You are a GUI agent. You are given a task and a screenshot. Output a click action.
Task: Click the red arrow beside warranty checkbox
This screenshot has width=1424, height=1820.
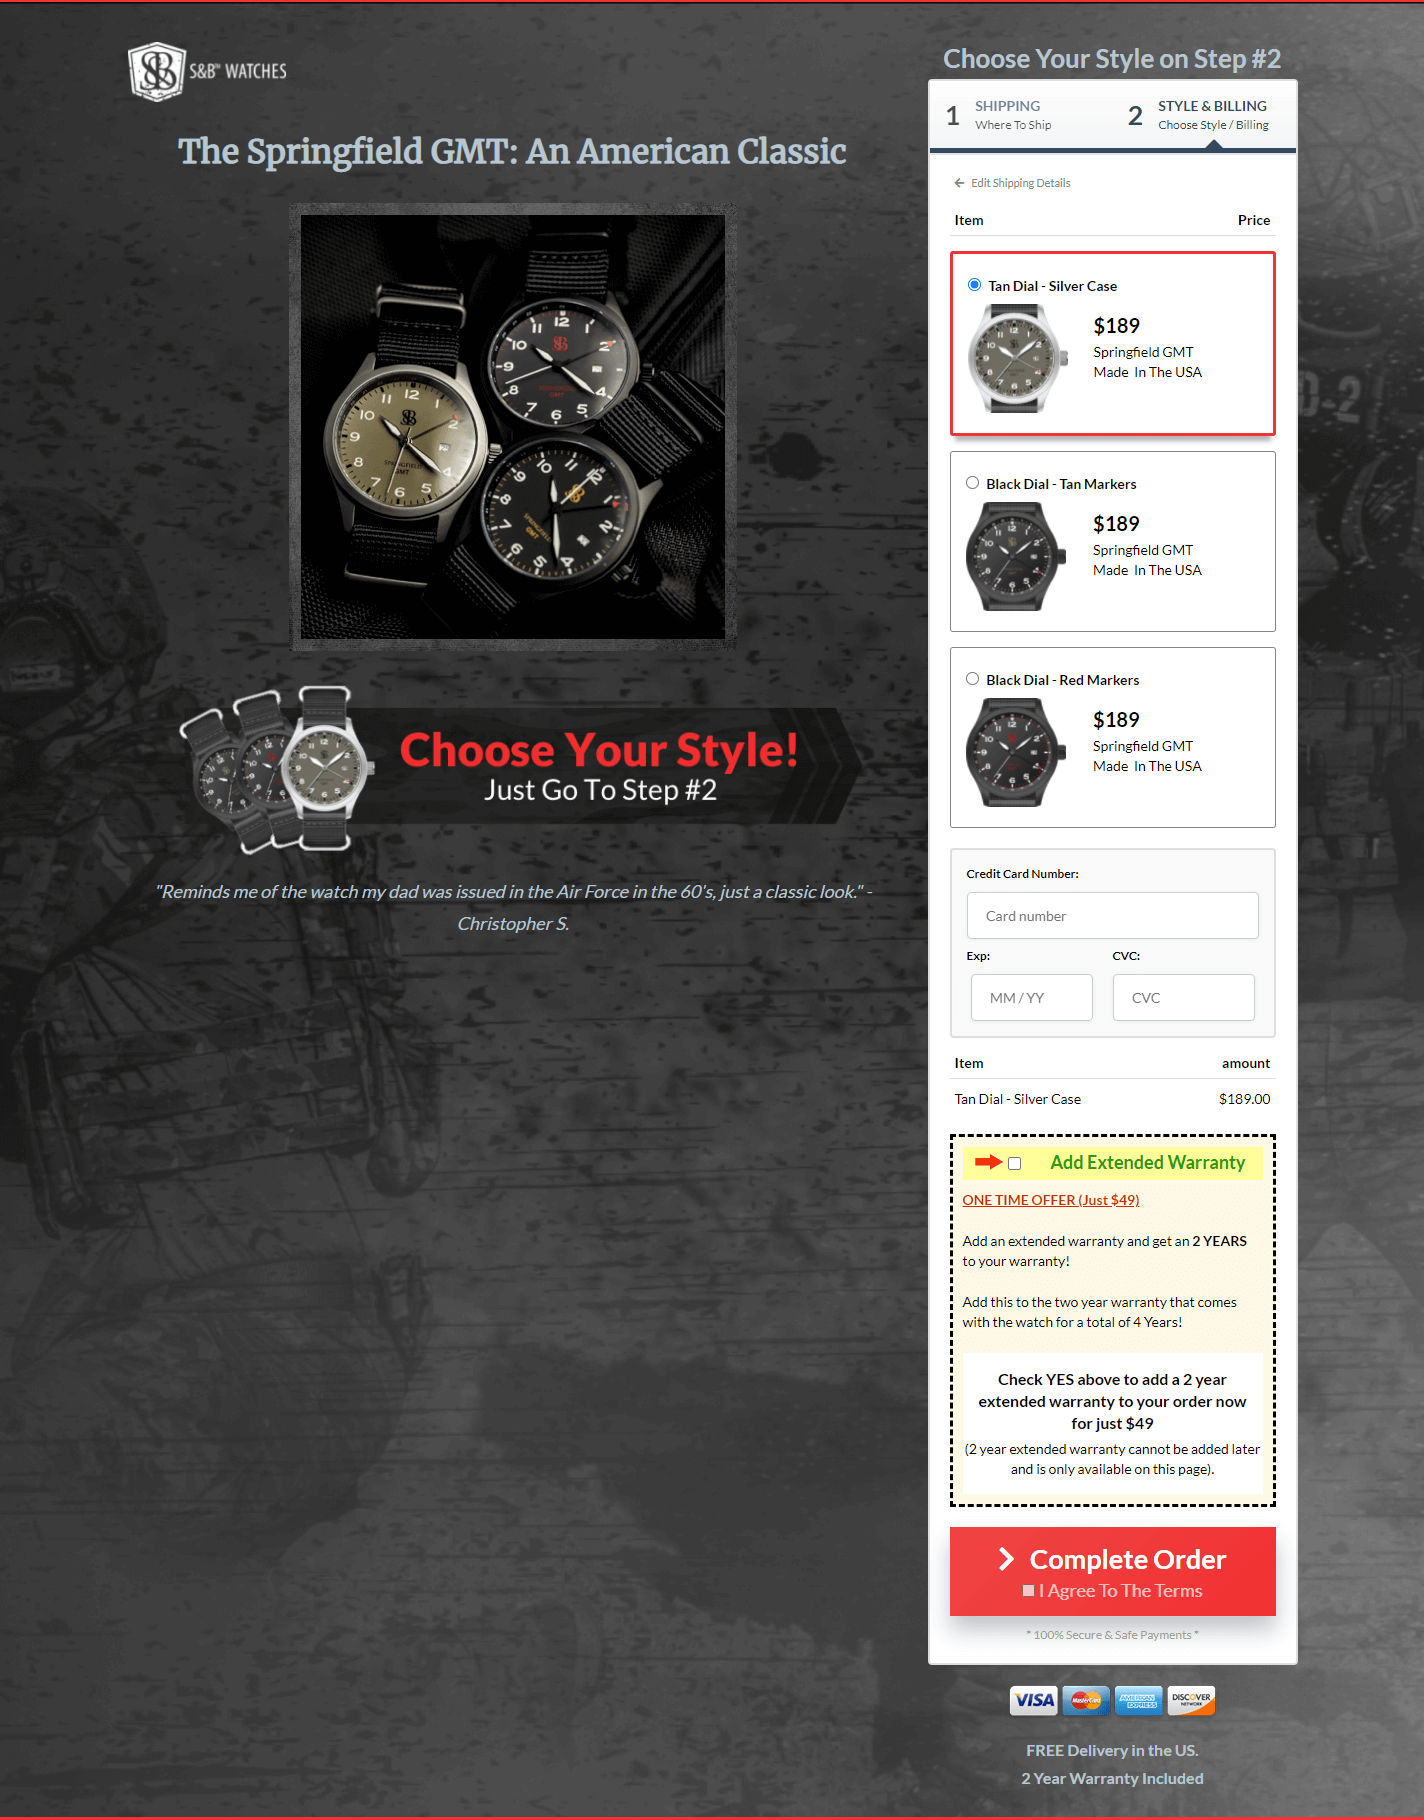(x=988, y=1162)
